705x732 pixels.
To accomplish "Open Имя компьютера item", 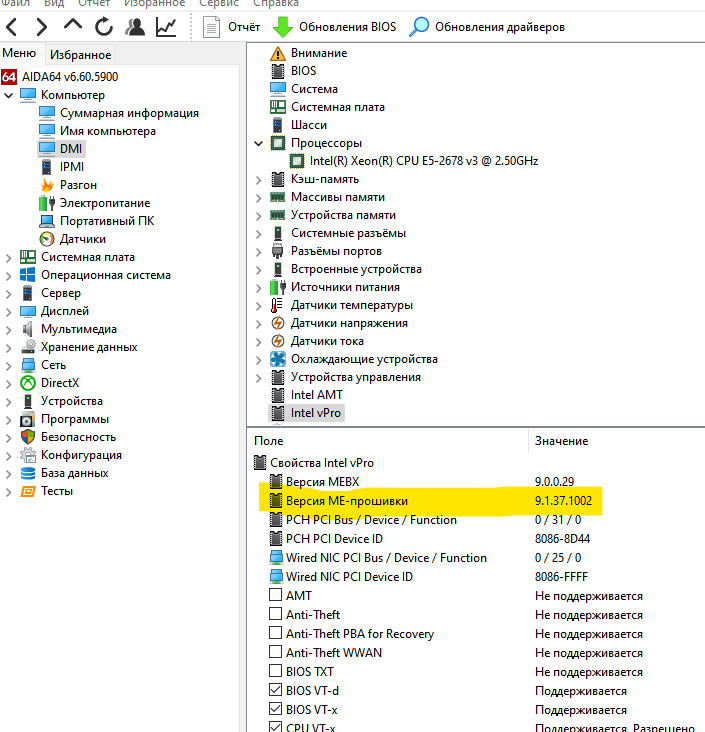I will [x=98, y=131].
